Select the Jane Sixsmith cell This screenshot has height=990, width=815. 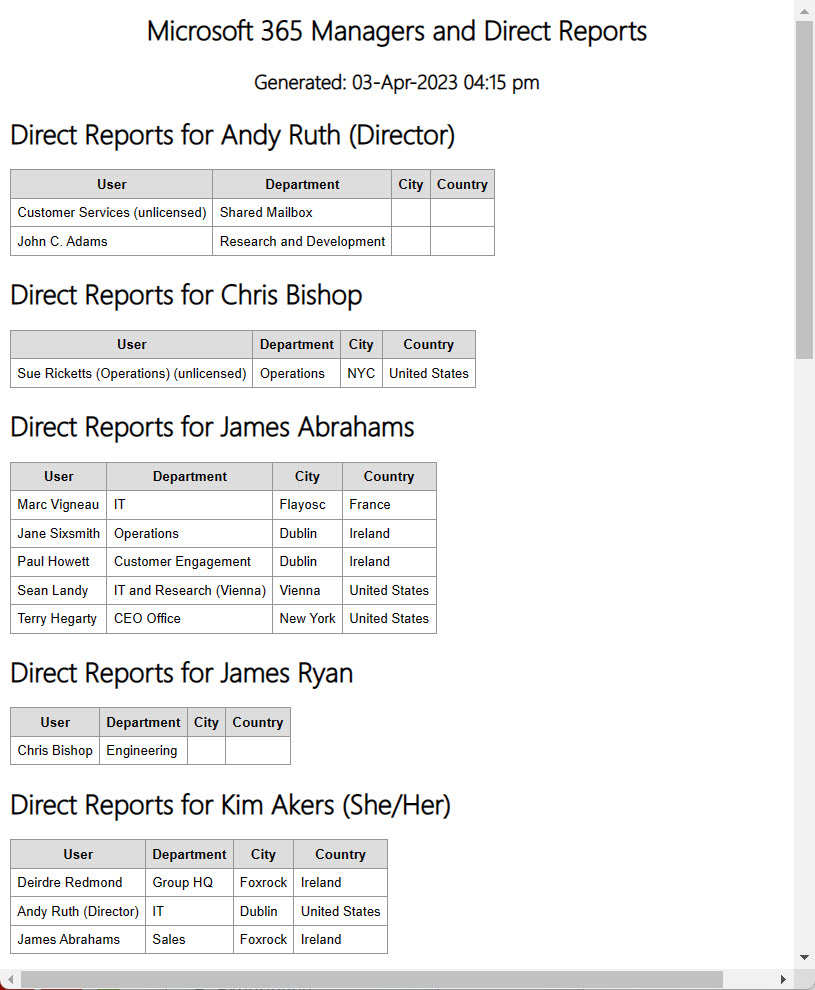59,534
